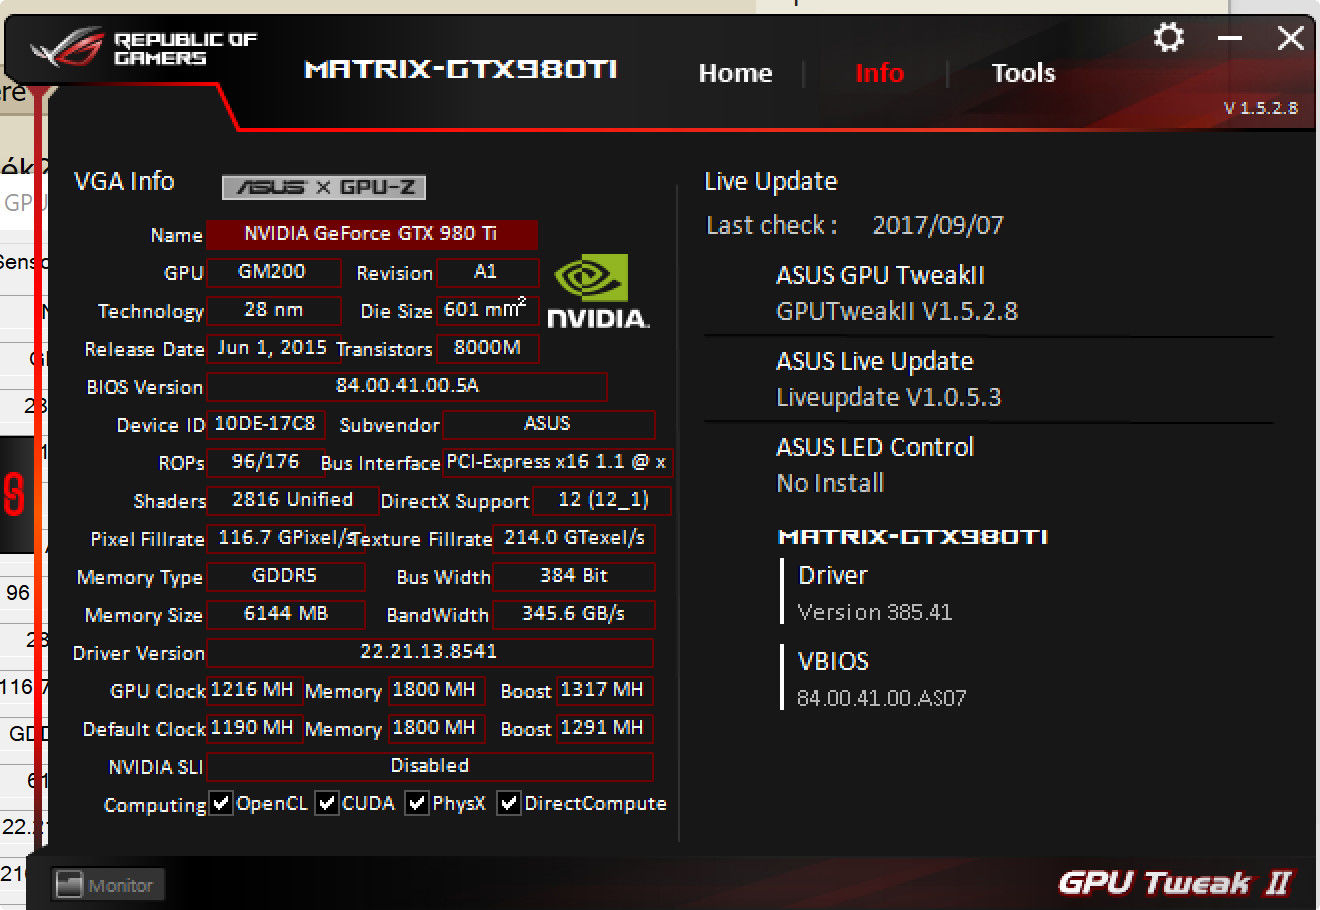This screenshot has height=910, width=1320.
Task: Click the Release Date value Jun 1, 2015
Action: click(x=273, y=348)
